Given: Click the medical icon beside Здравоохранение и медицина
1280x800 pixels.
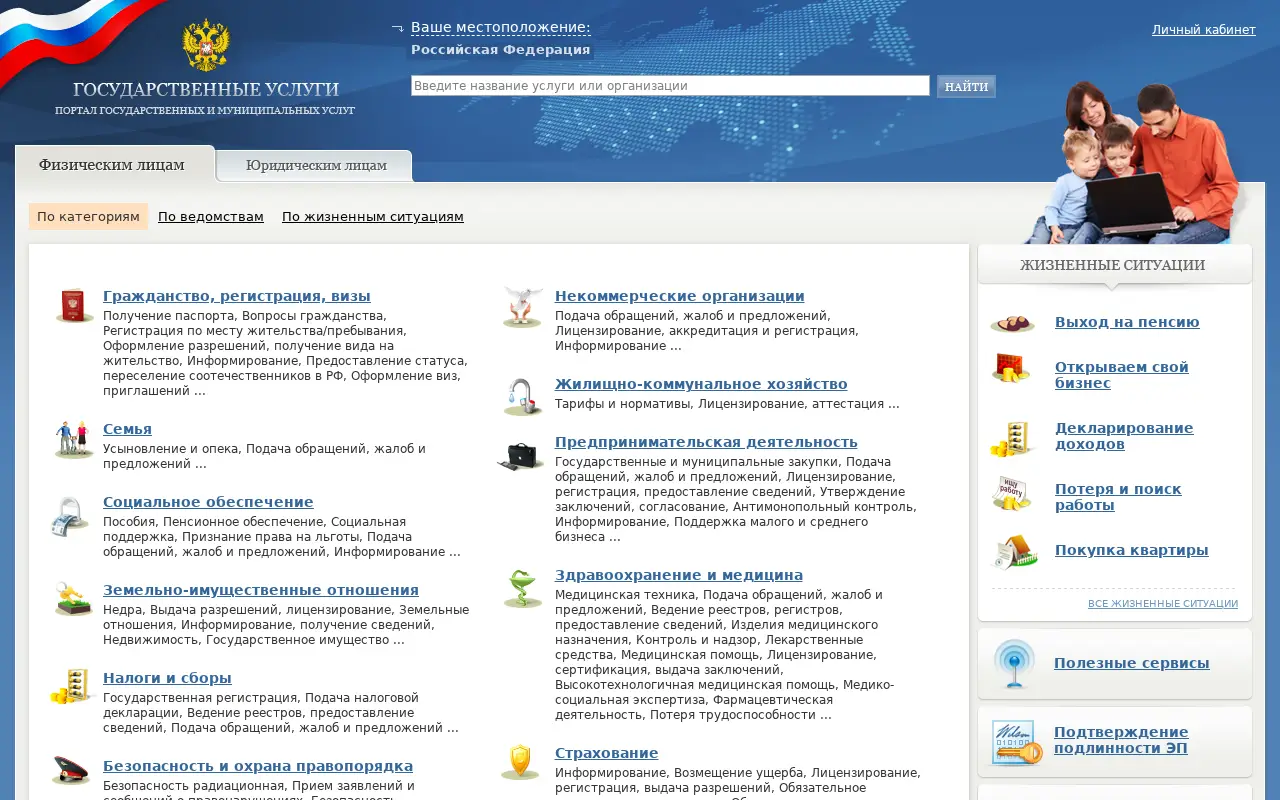Looking at the screenshot, I should point(522,588).
